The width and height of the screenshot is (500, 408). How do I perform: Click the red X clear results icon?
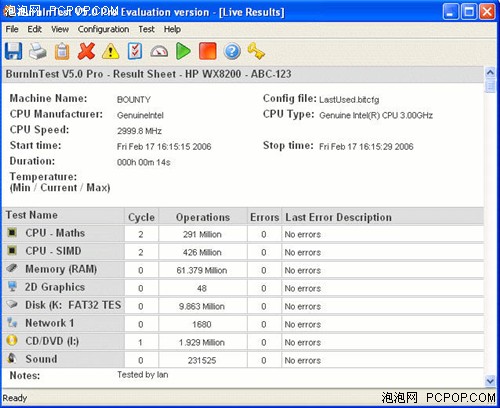click(86, 51)
